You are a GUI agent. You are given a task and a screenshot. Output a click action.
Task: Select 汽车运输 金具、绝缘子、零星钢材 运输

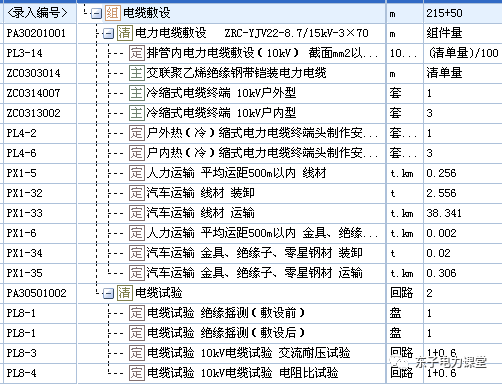[255, 273]
